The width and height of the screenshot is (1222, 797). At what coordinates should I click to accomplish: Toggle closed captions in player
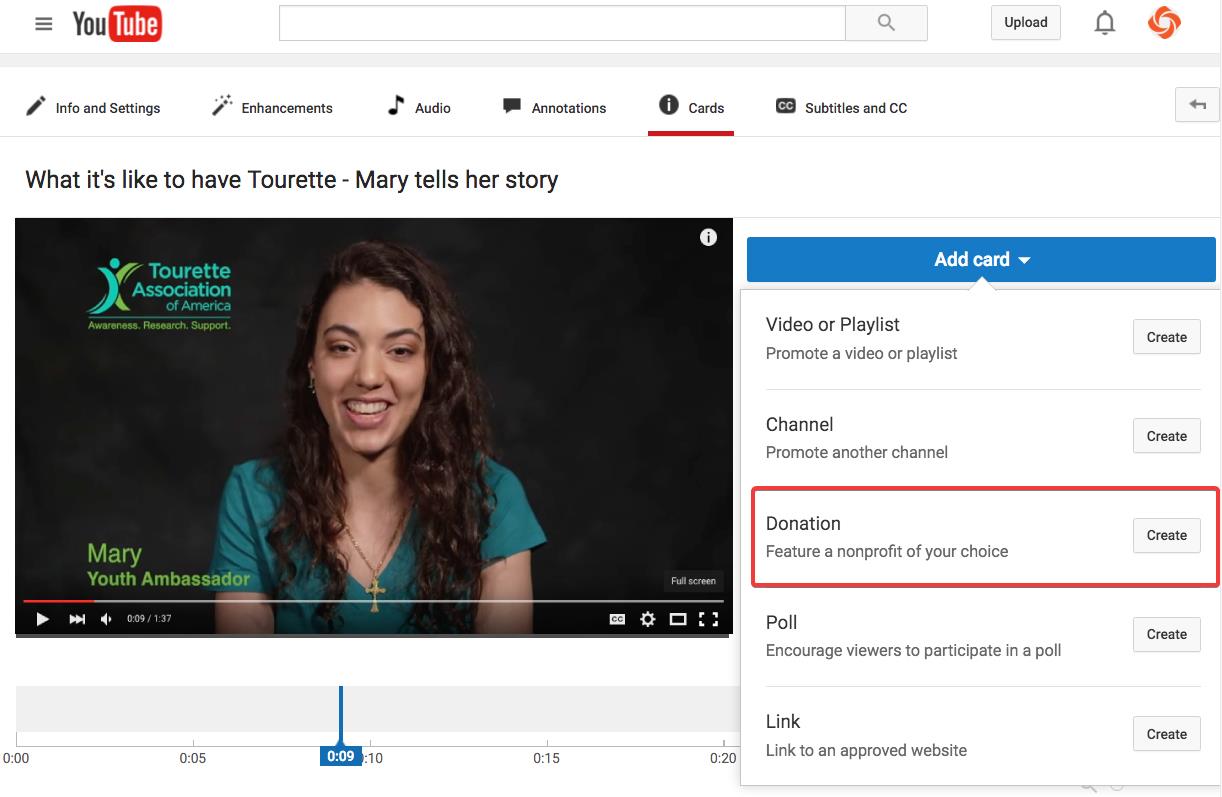617,619
